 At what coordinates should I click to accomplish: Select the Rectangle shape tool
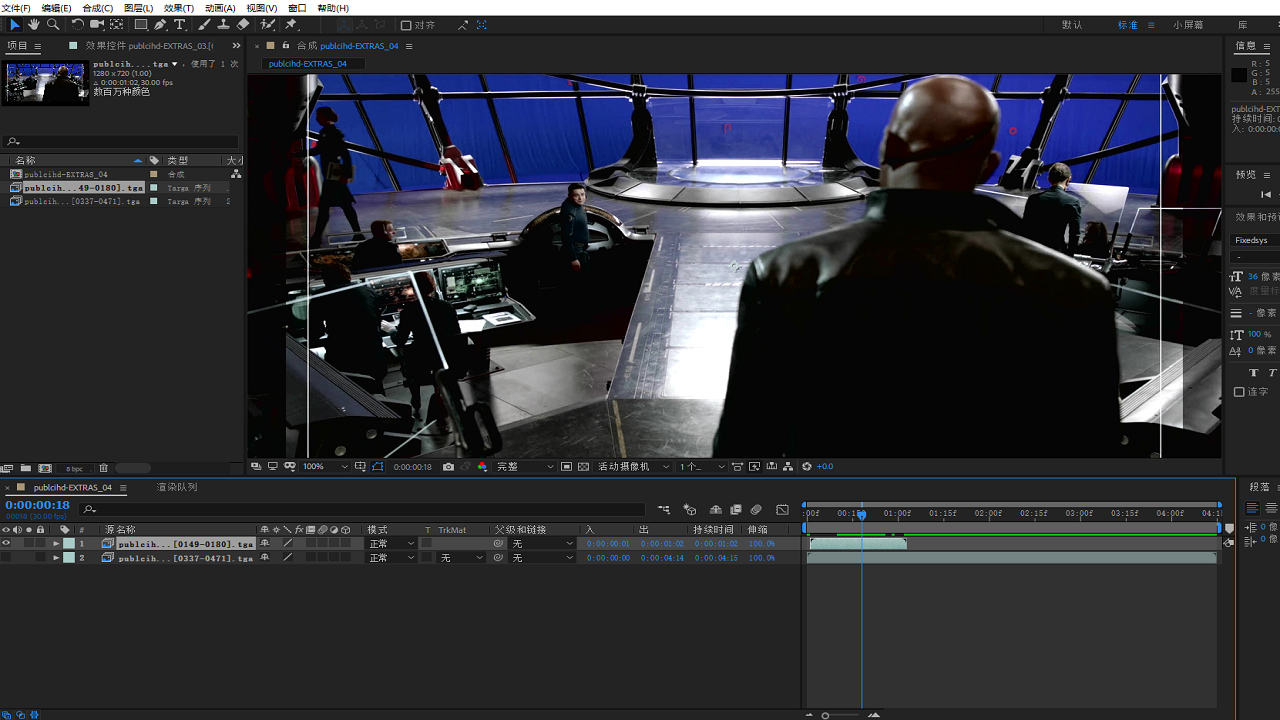(141, 24)
